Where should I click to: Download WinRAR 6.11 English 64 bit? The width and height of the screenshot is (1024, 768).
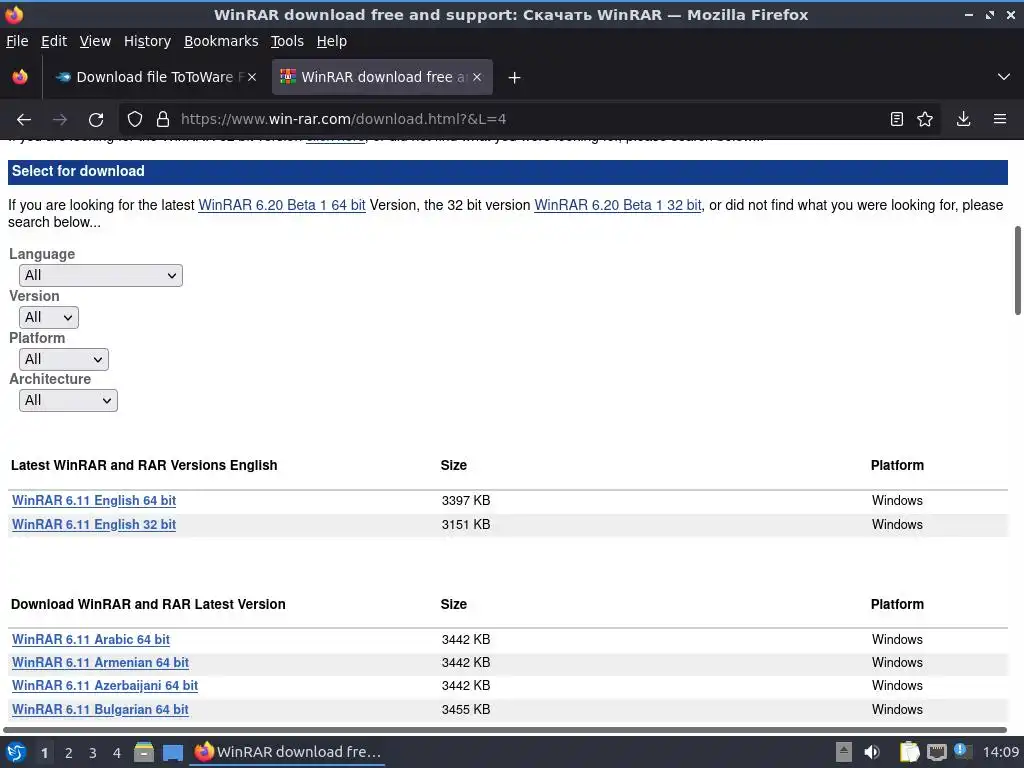(94, 501)
